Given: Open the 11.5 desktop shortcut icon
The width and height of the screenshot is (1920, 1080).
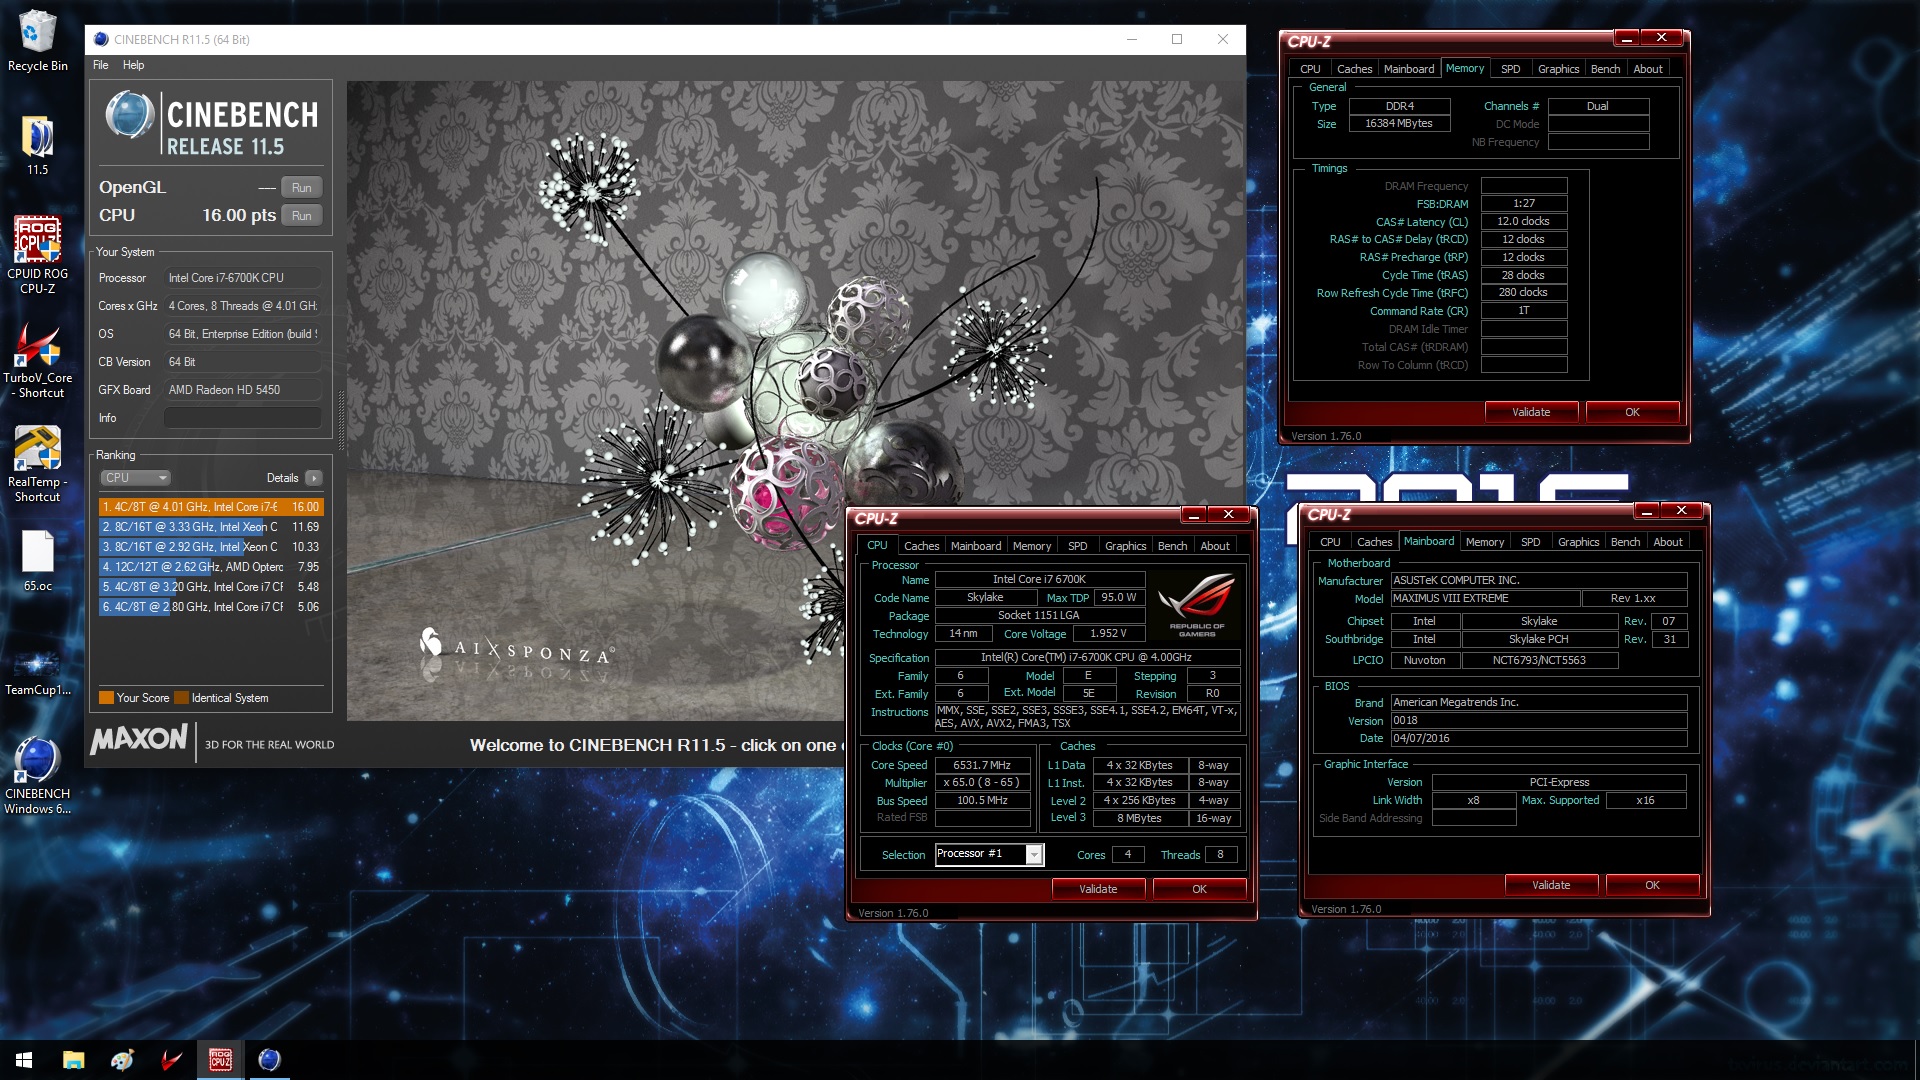Looking at the screenshot, I should click(x=37, y=146).
